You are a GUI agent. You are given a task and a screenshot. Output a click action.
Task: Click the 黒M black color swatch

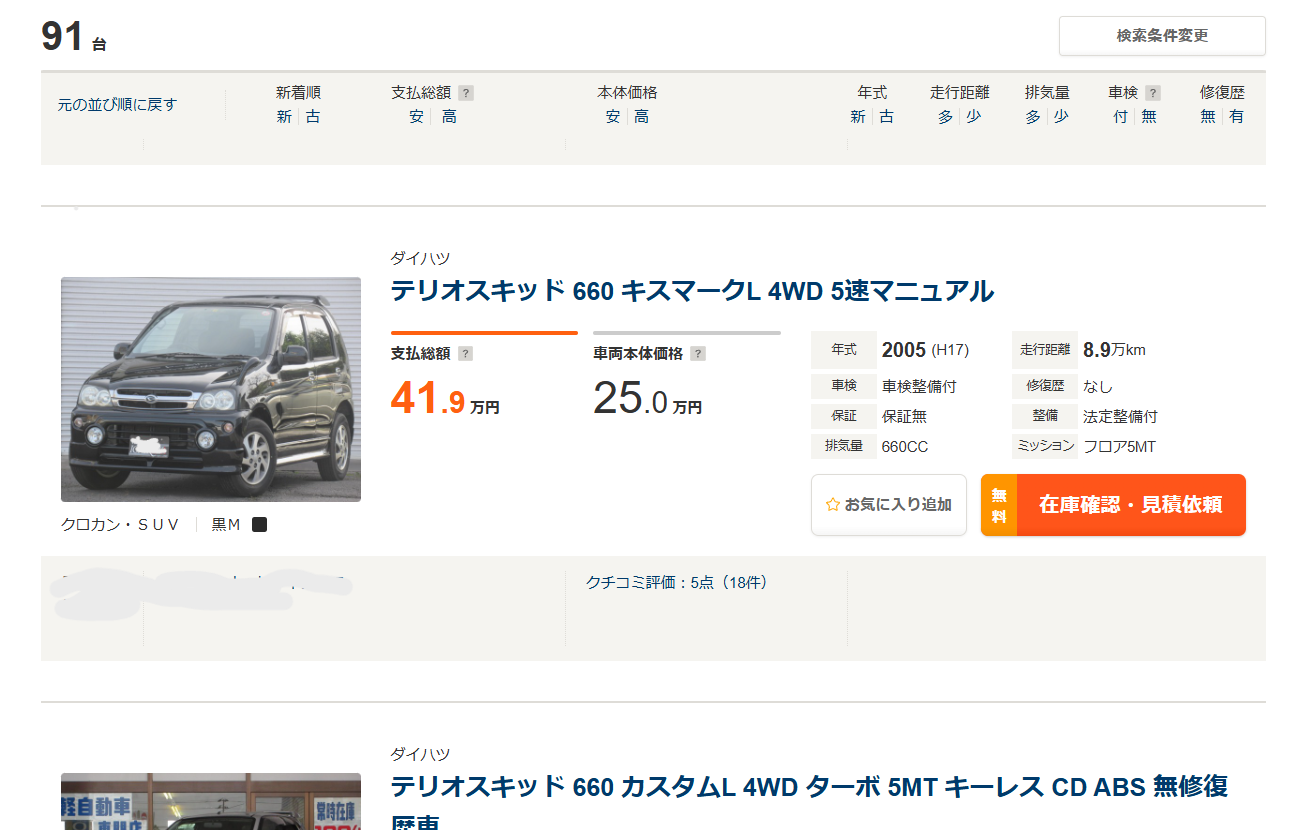click(x=259, y=524)
